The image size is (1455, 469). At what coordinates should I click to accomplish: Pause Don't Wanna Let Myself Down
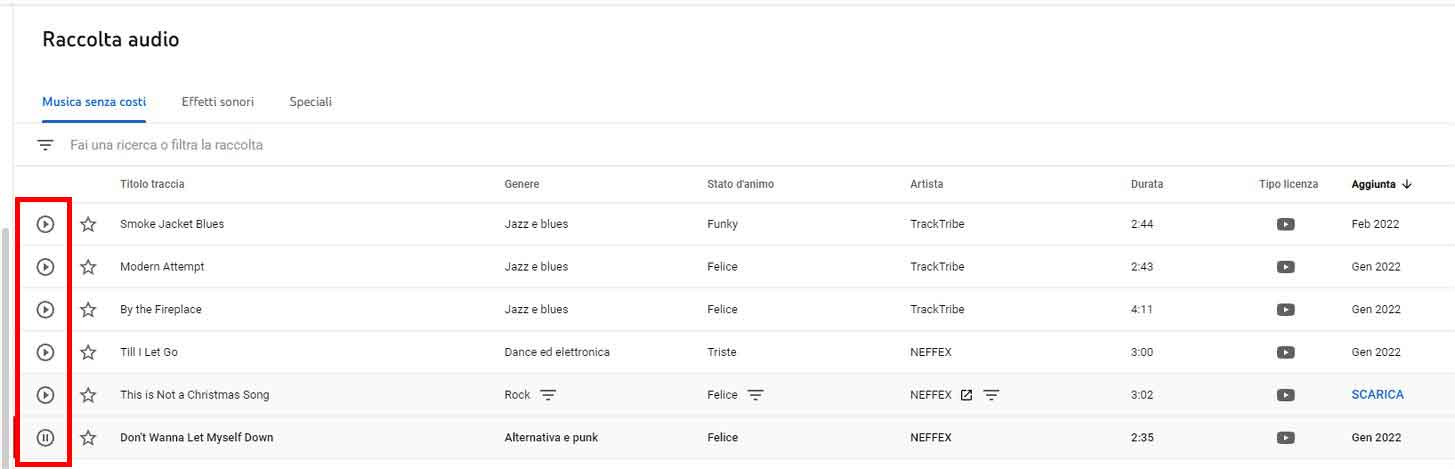click(x=45, y=437)
